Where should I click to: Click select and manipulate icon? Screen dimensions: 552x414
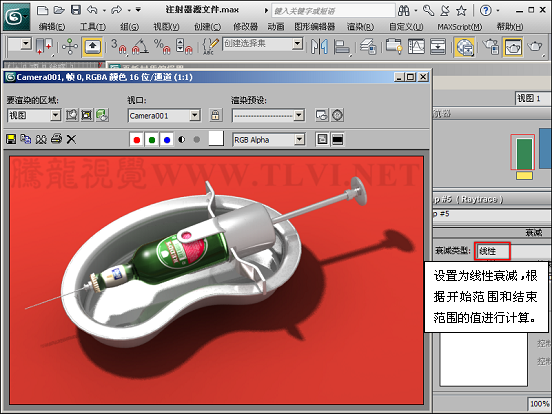70,46
